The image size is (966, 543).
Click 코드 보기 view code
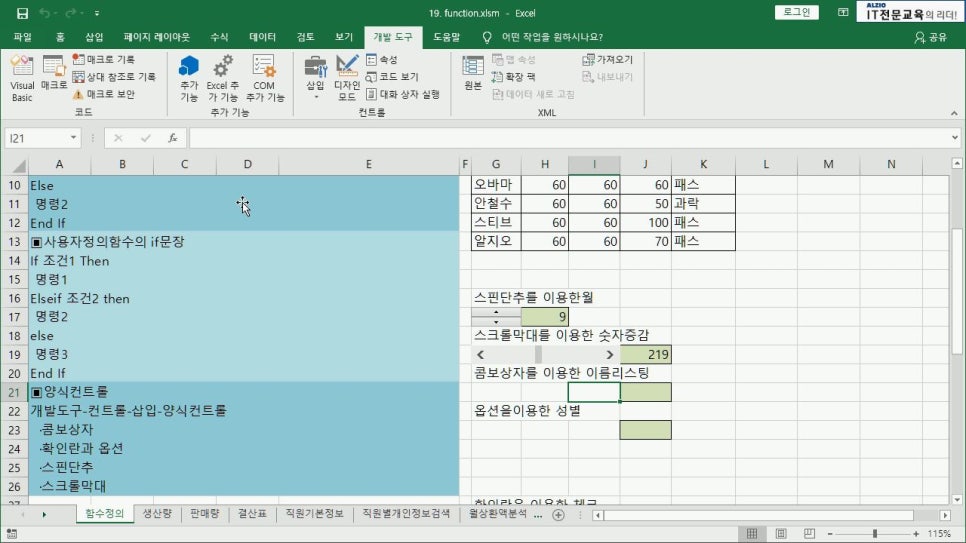click(x=392, y=76)
